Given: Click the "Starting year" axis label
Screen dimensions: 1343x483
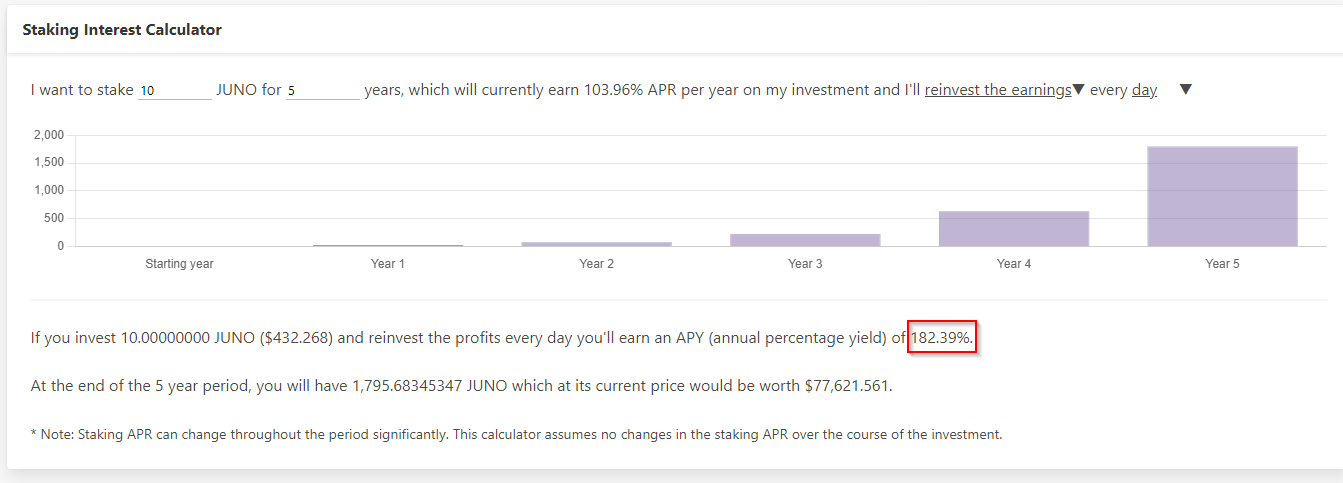Looking at the screenshot, I should pos(179,264).
